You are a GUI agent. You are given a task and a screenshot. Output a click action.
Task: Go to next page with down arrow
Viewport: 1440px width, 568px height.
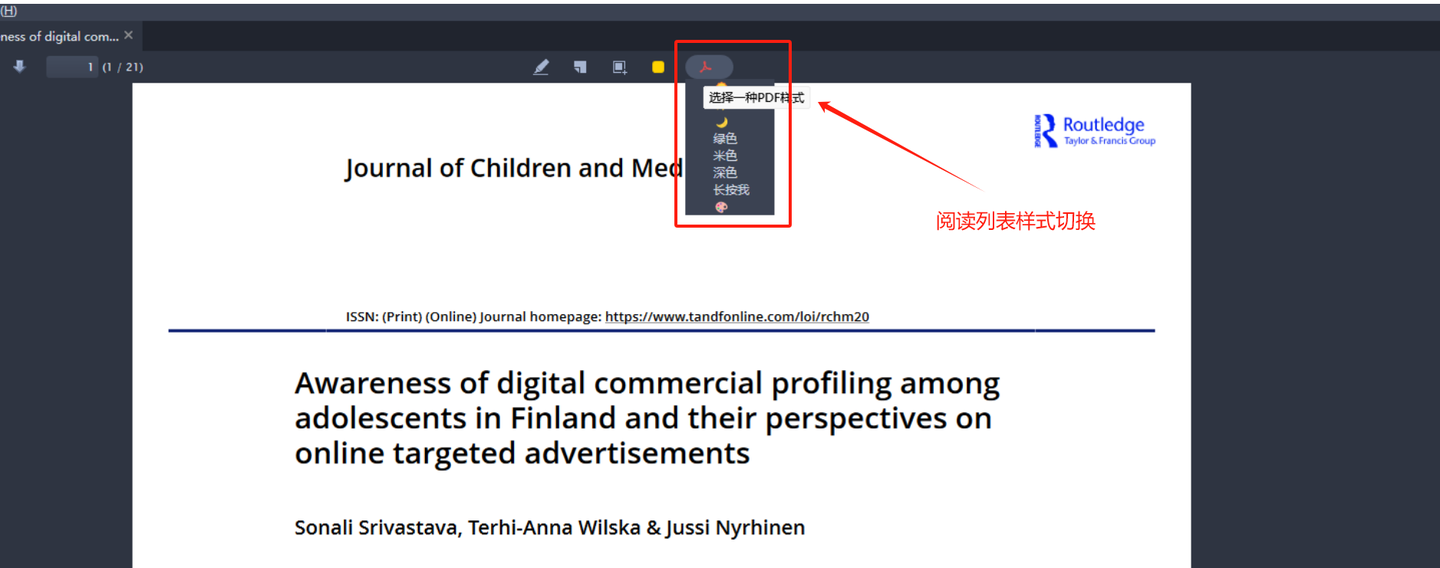tap(19, 67)
